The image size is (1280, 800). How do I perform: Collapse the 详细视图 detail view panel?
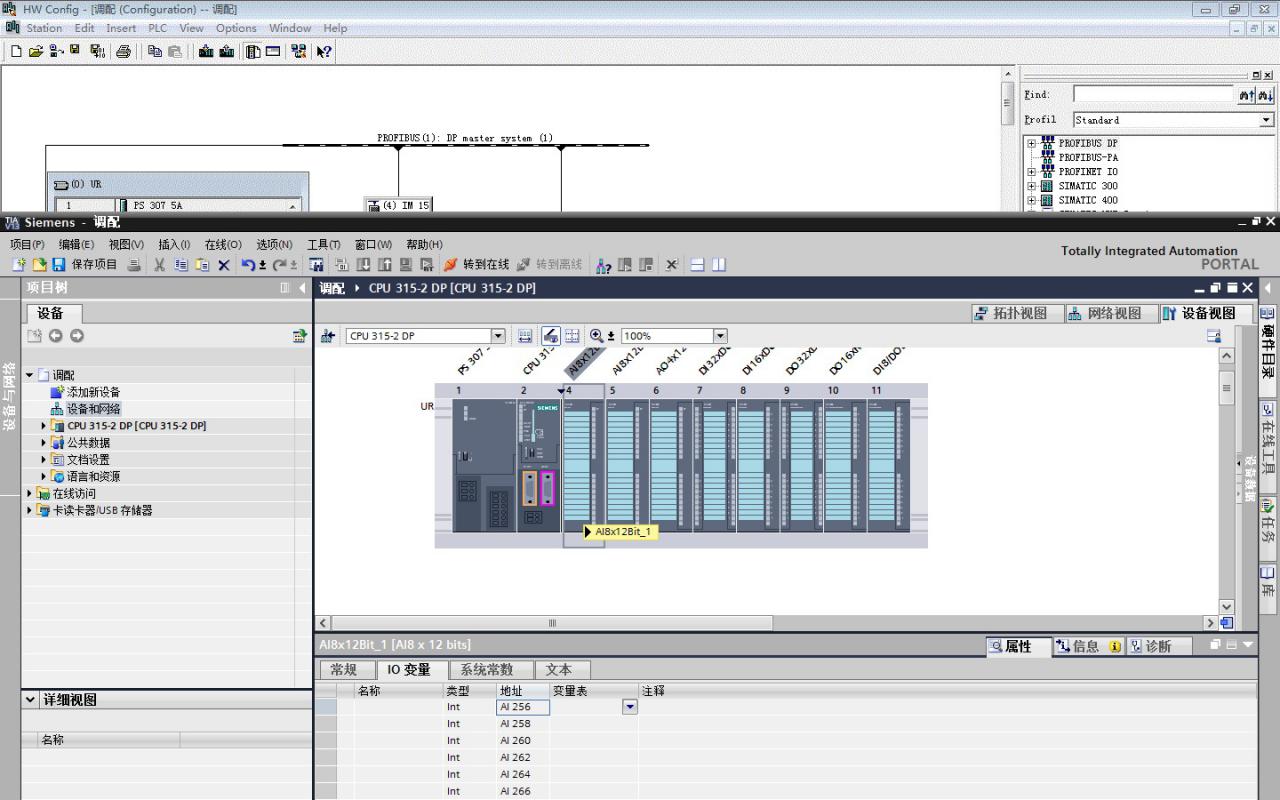click(x=30, y=700)
